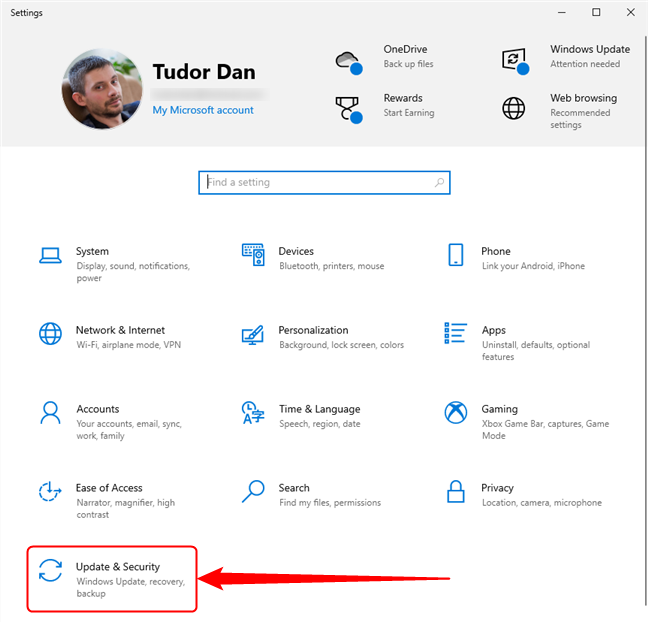Select the Search category title
Image resolution: width=648 pixels, height=622 pixels.
(x=294, y=488)
